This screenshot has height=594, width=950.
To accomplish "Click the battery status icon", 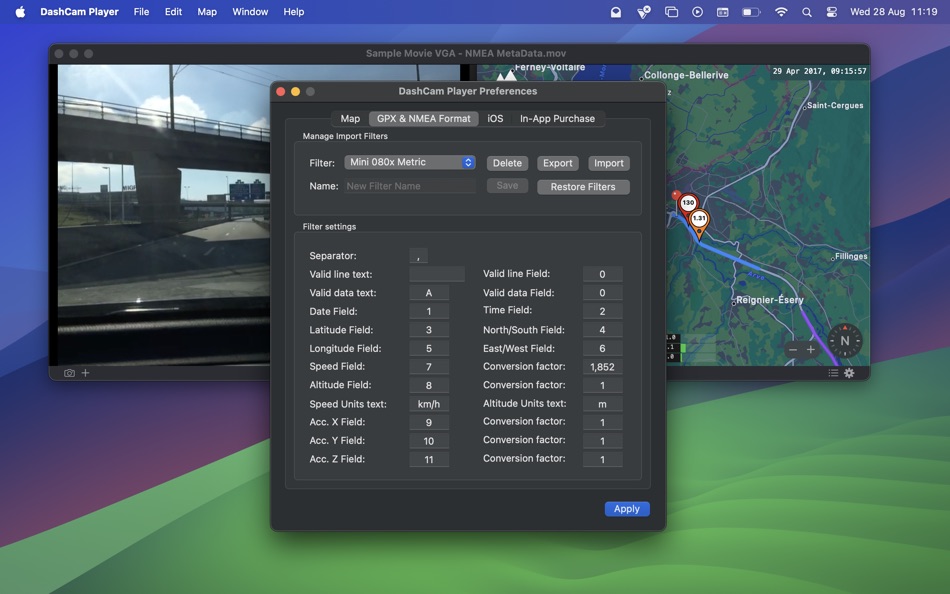I will (751, 12).
